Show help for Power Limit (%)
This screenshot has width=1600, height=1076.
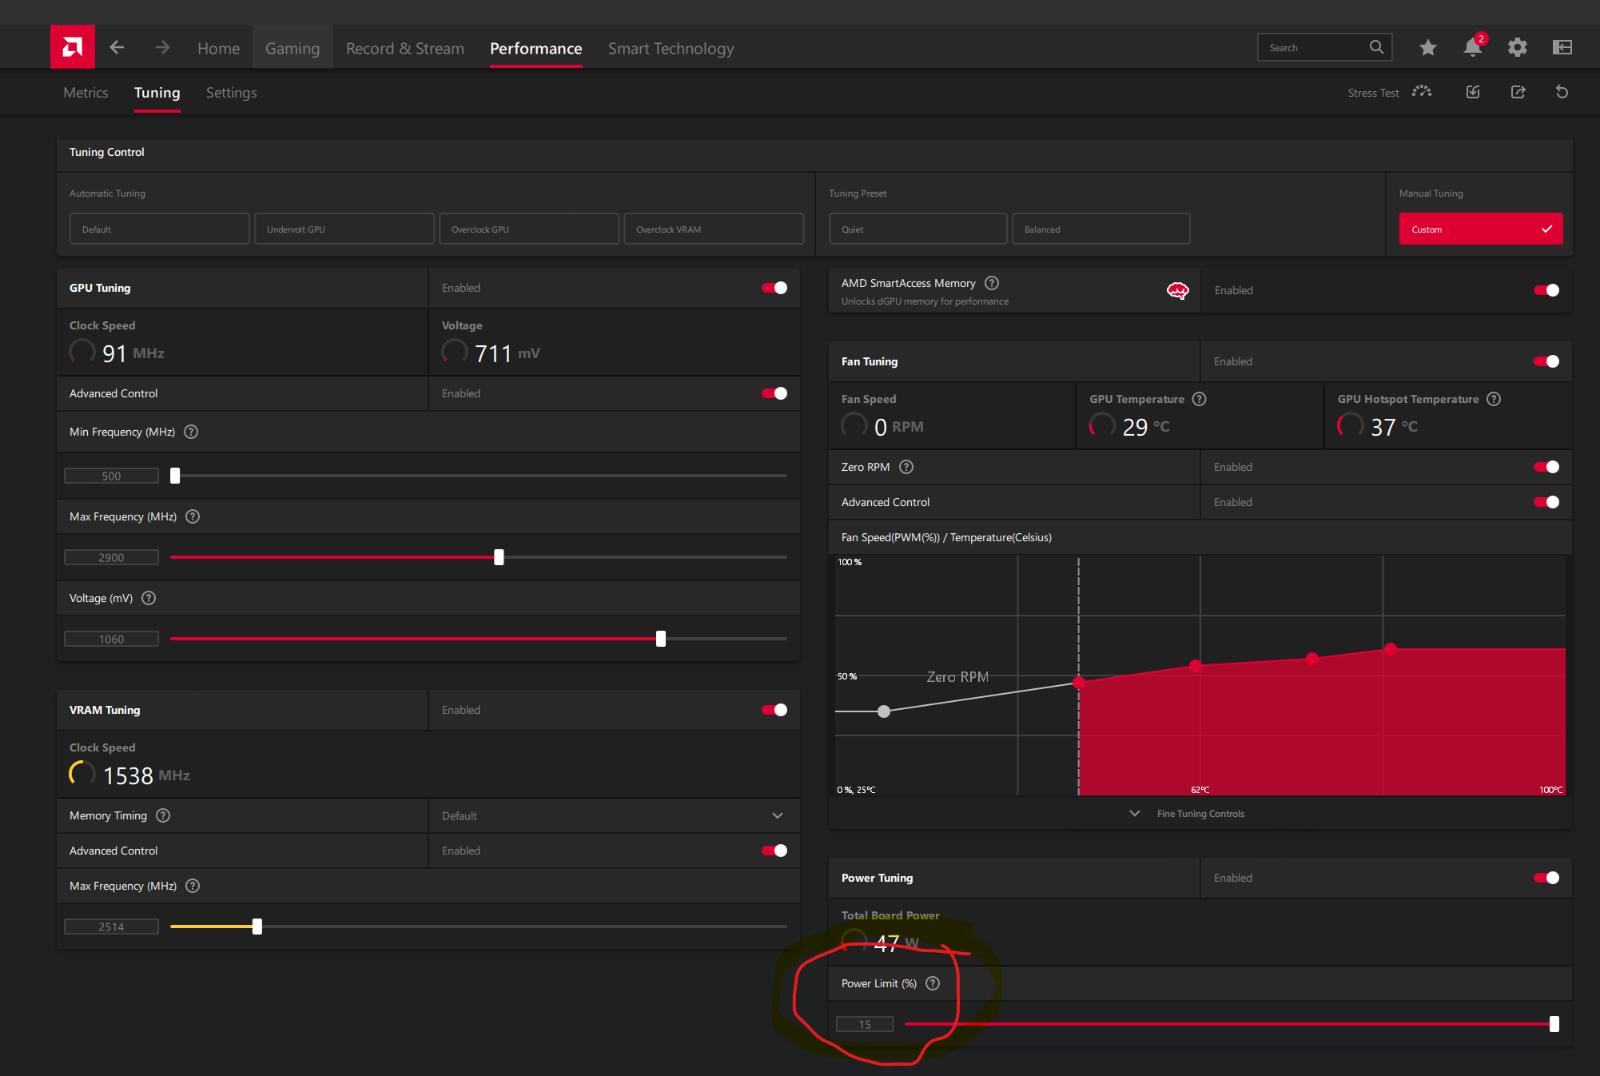(932, 983)
